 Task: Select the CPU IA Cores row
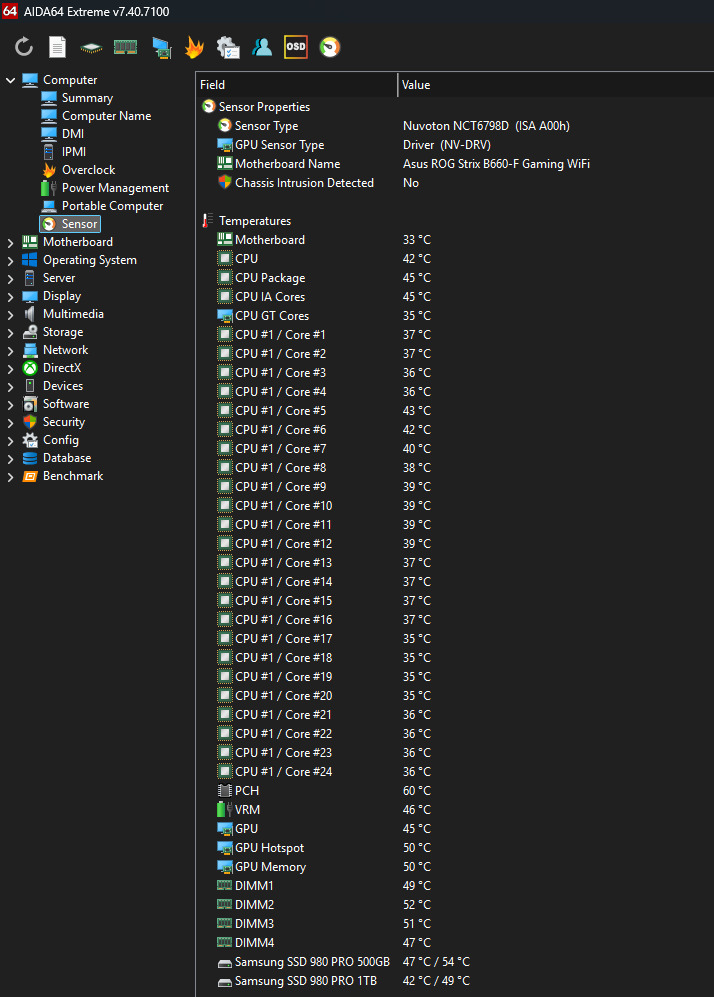455,296
